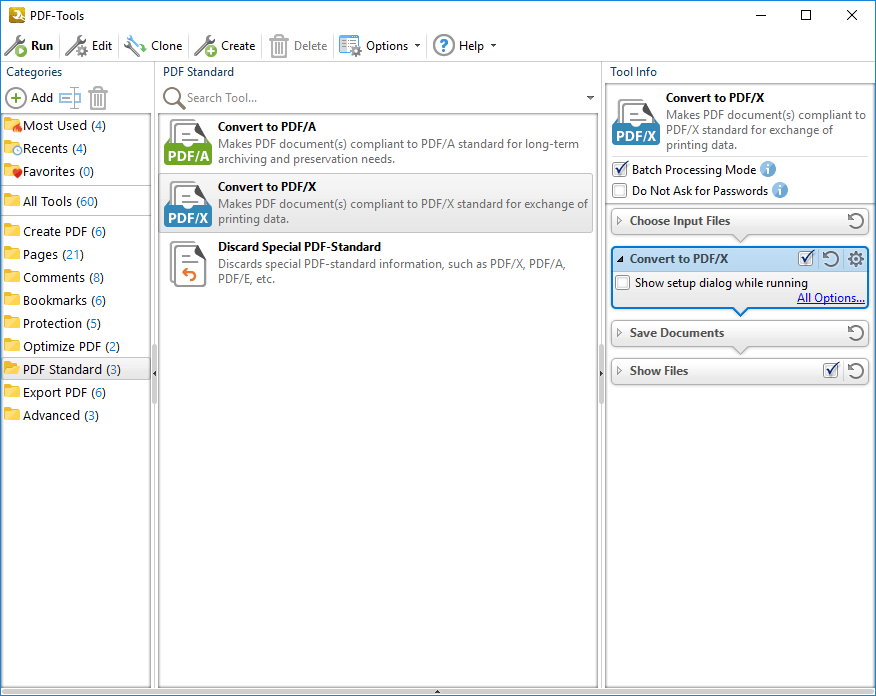Expand the Choose Input Files section
The image size is (876, 696).
pyautogui.click(x=619, y=221)
